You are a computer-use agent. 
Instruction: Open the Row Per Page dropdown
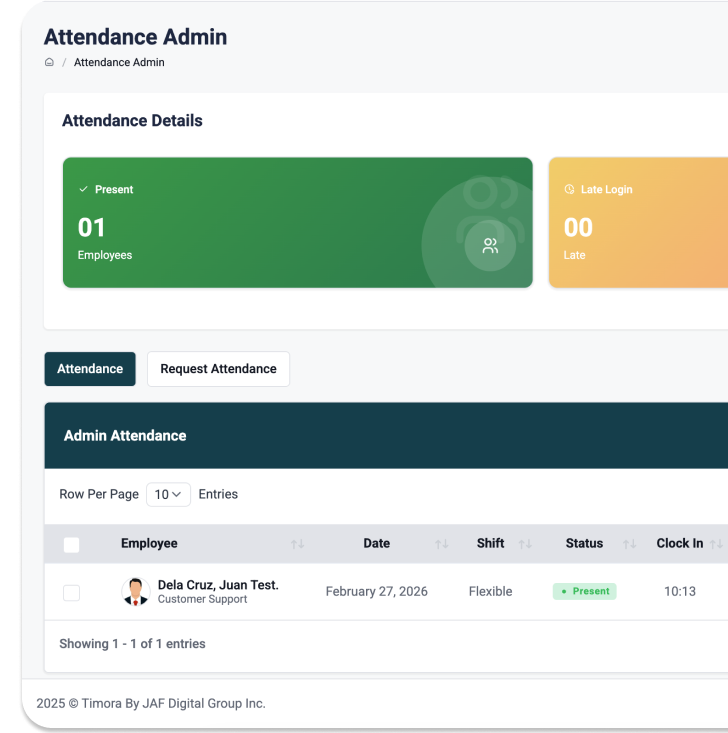[168, 495]
